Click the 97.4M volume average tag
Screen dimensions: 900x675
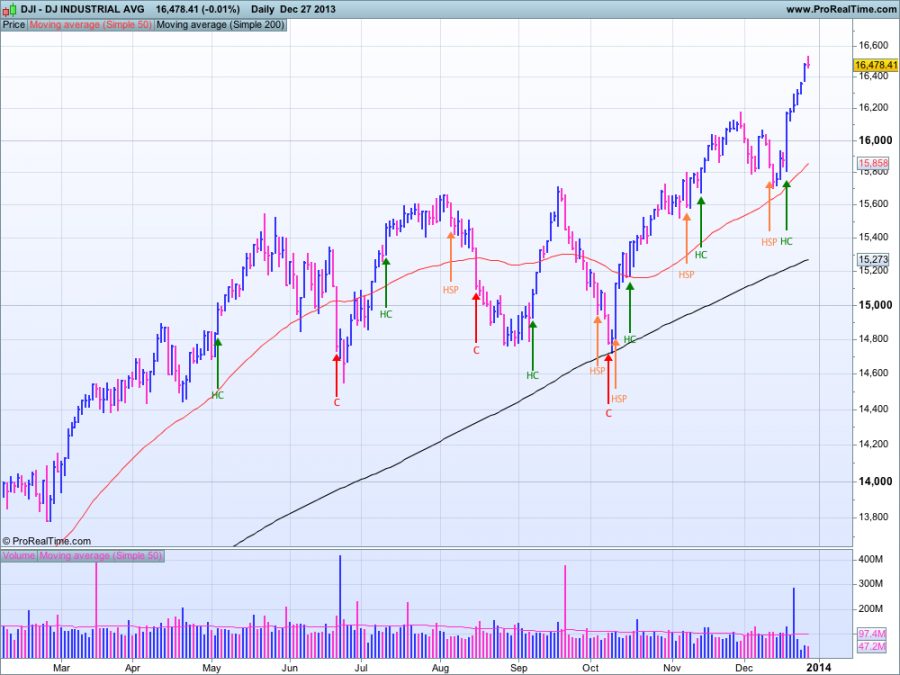[872, 634]
